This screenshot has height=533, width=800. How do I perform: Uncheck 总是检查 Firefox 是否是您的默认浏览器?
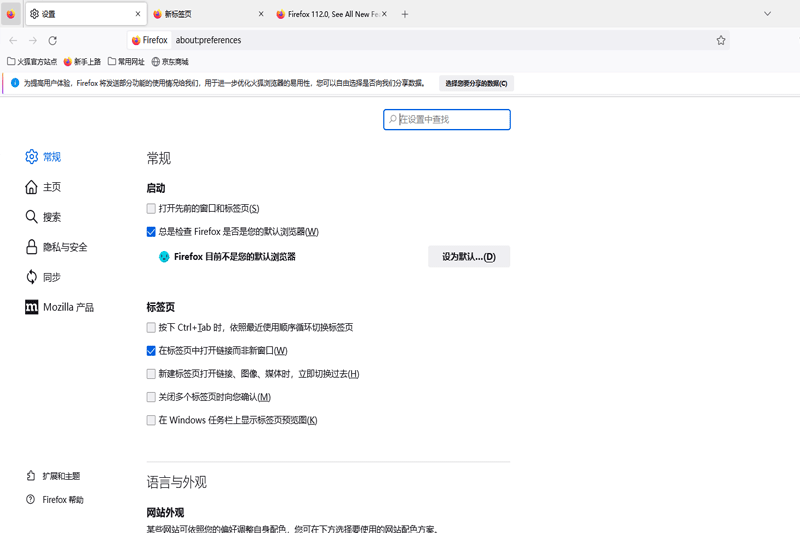[151, 232]
